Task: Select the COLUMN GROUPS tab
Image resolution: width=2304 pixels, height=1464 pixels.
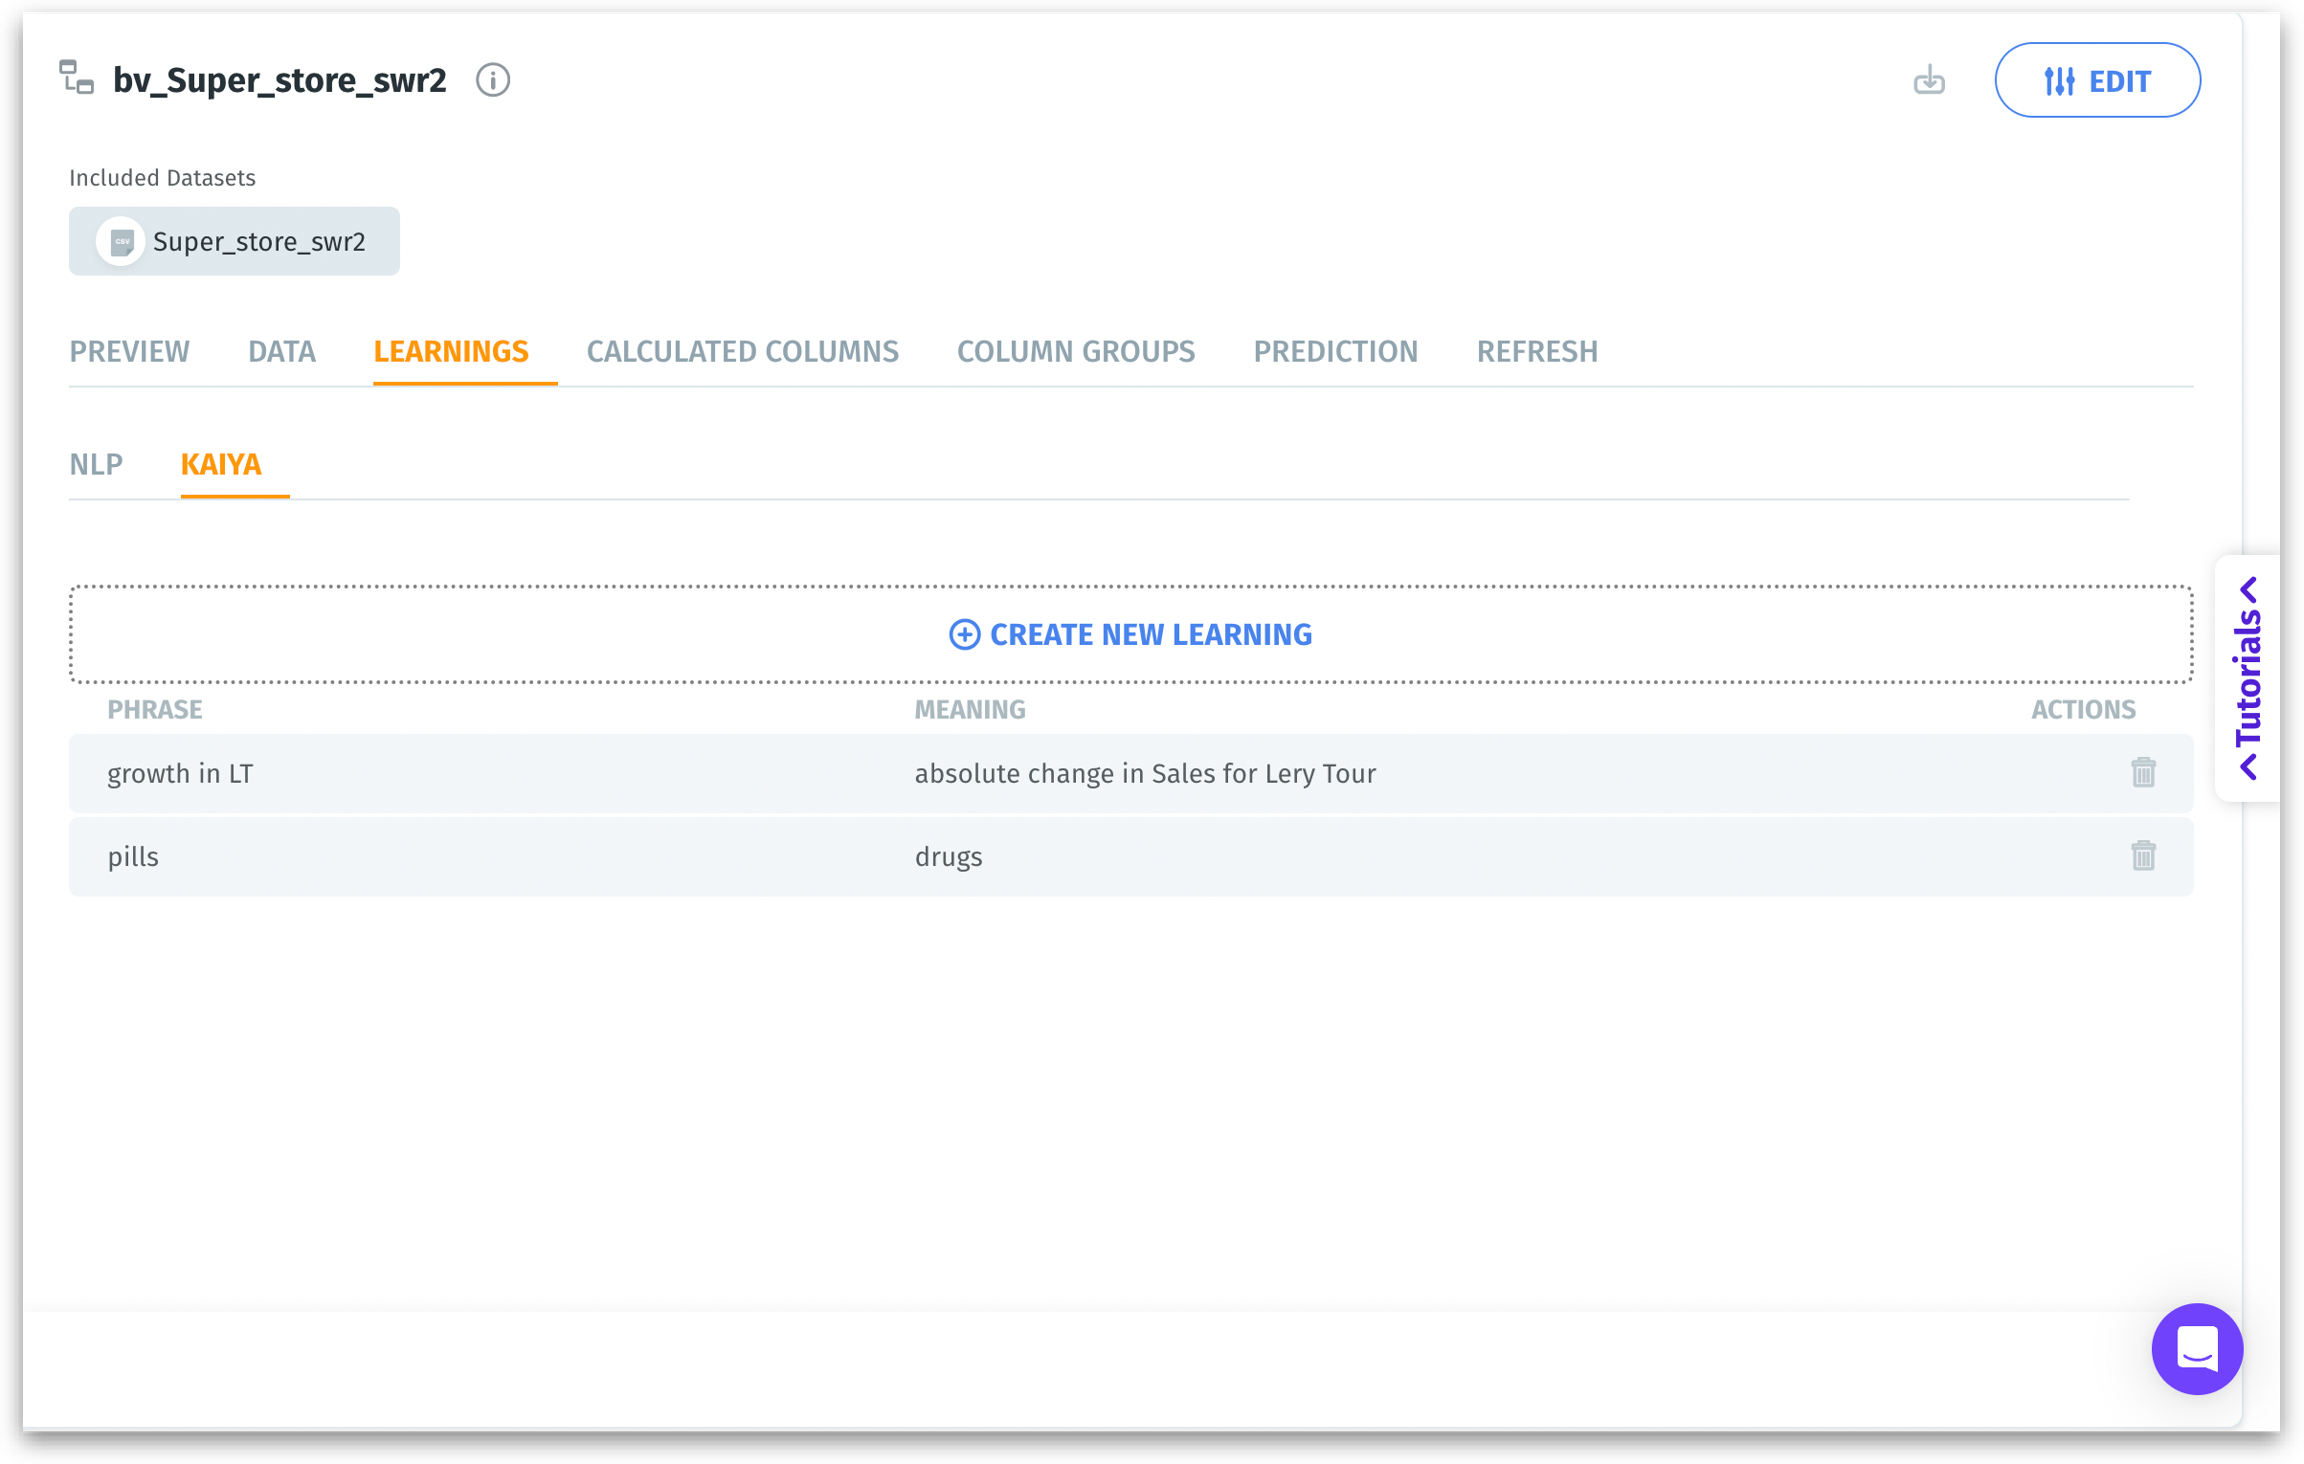Action: [1075, 352]
